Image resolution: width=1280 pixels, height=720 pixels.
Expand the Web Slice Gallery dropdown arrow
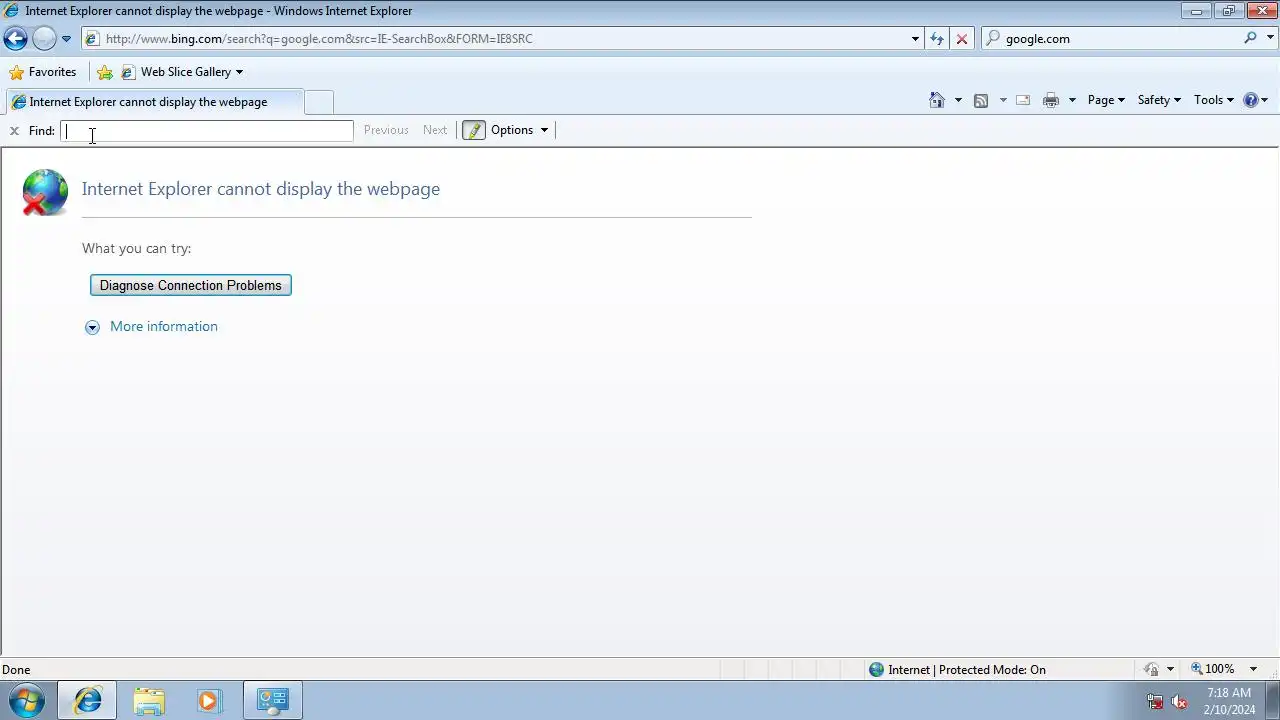tap(239, 72)
